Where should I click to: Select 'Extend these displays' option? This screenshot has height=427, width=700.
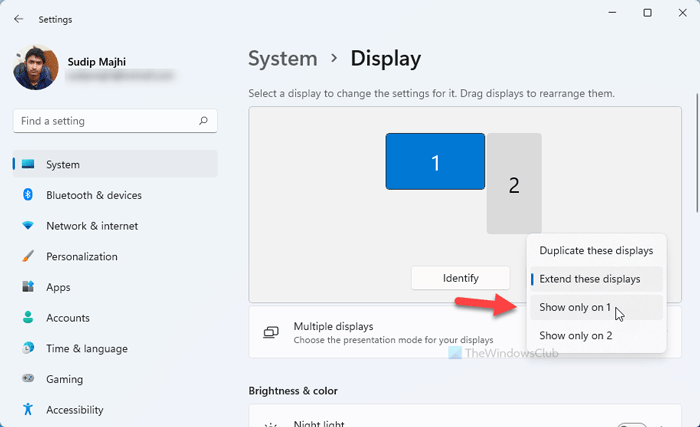click(589, 279)
